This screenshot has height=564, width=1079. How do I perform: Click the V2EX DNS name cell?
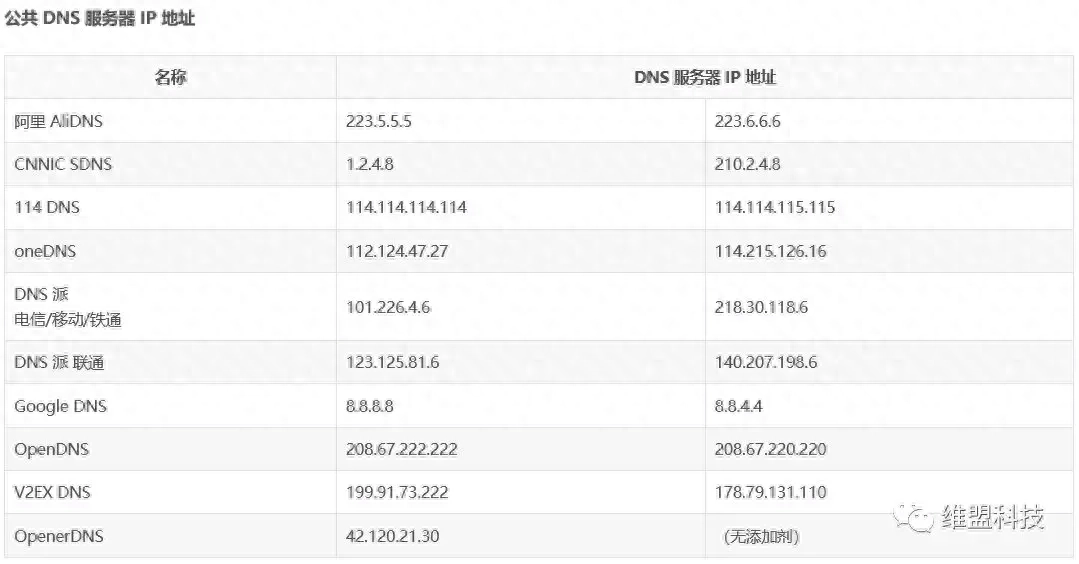[52, 493]
